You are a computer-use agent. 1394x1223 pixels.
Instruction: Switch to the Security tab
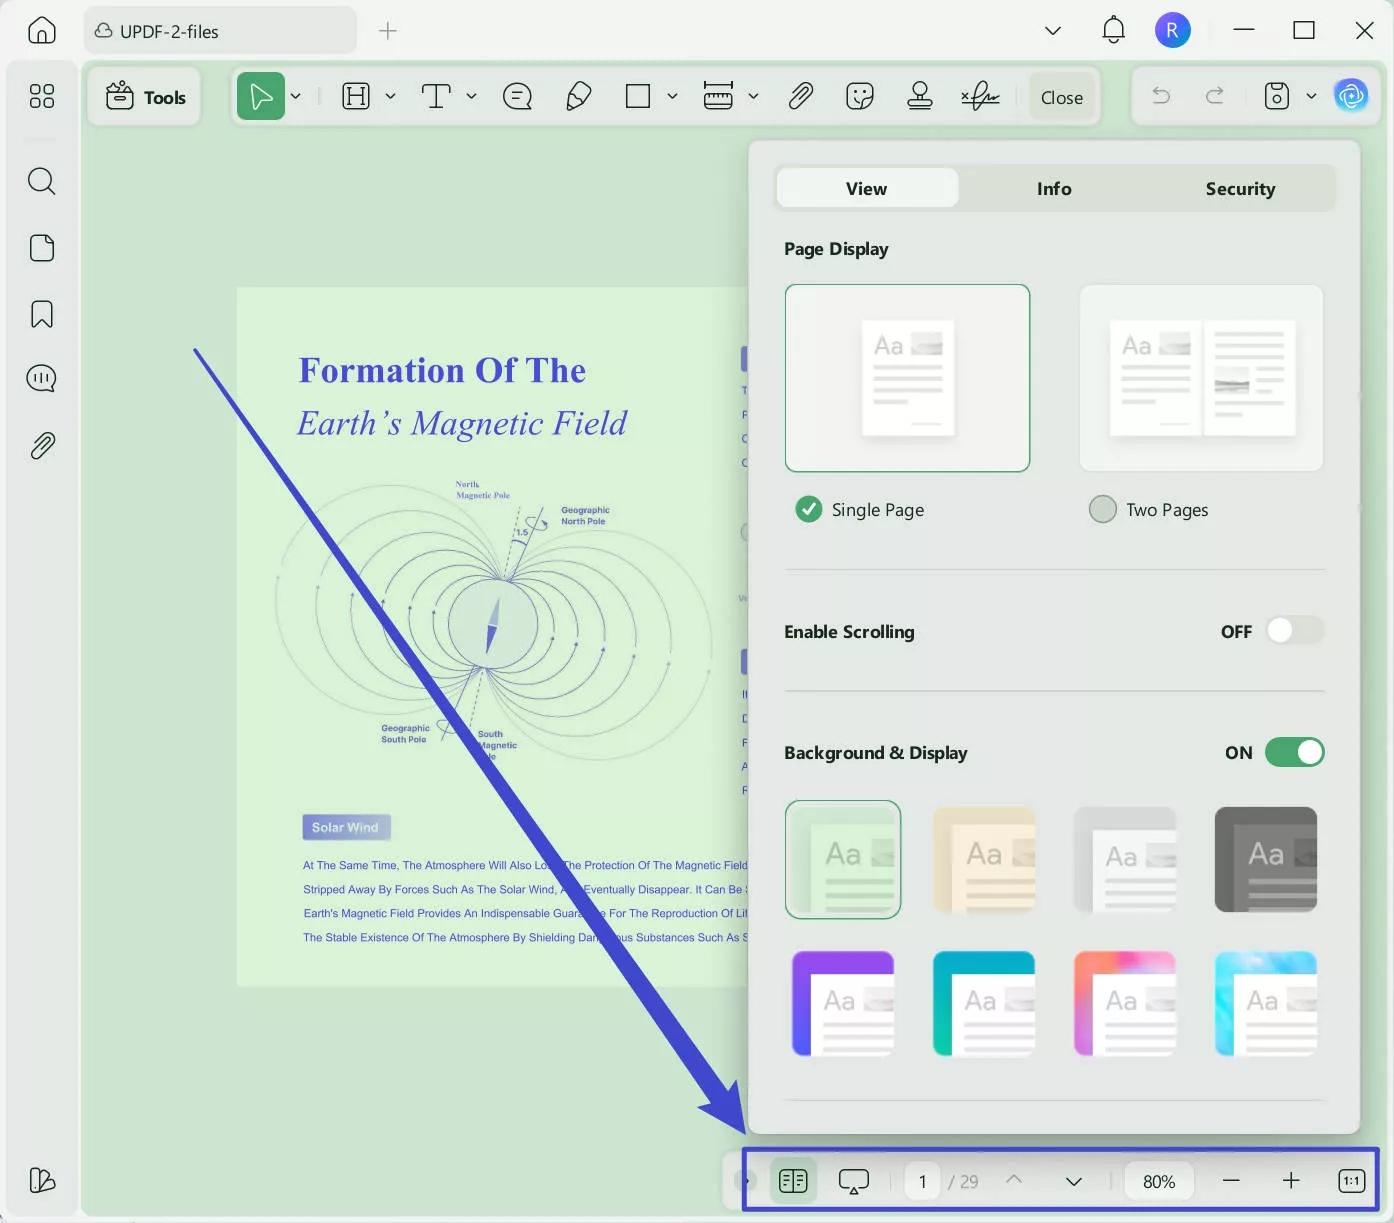click(x=1240, y=189)
